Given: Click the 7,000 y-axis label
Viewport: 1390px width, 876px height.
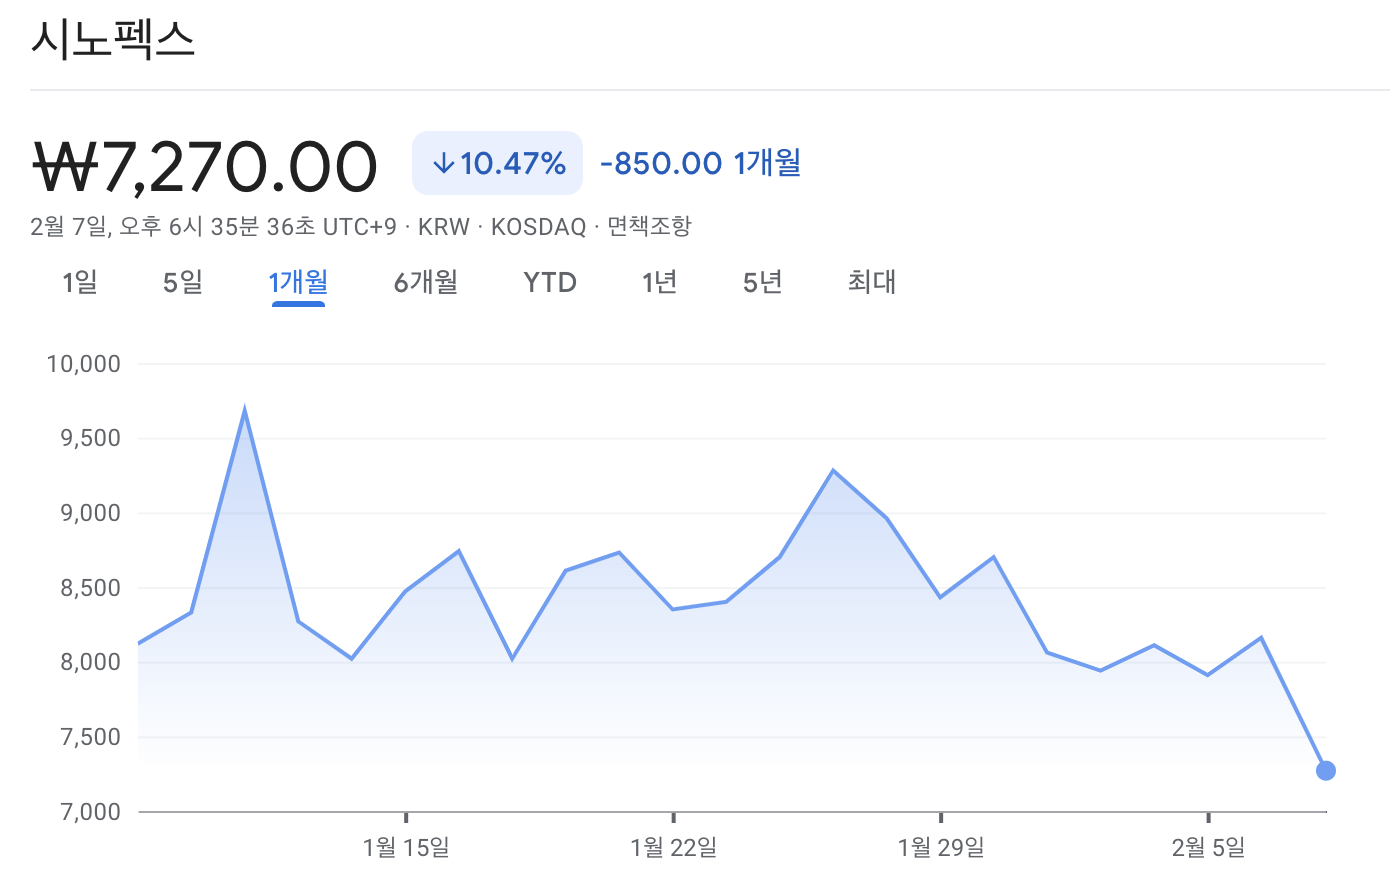Looking at the screenshot, I should point(90,812).
